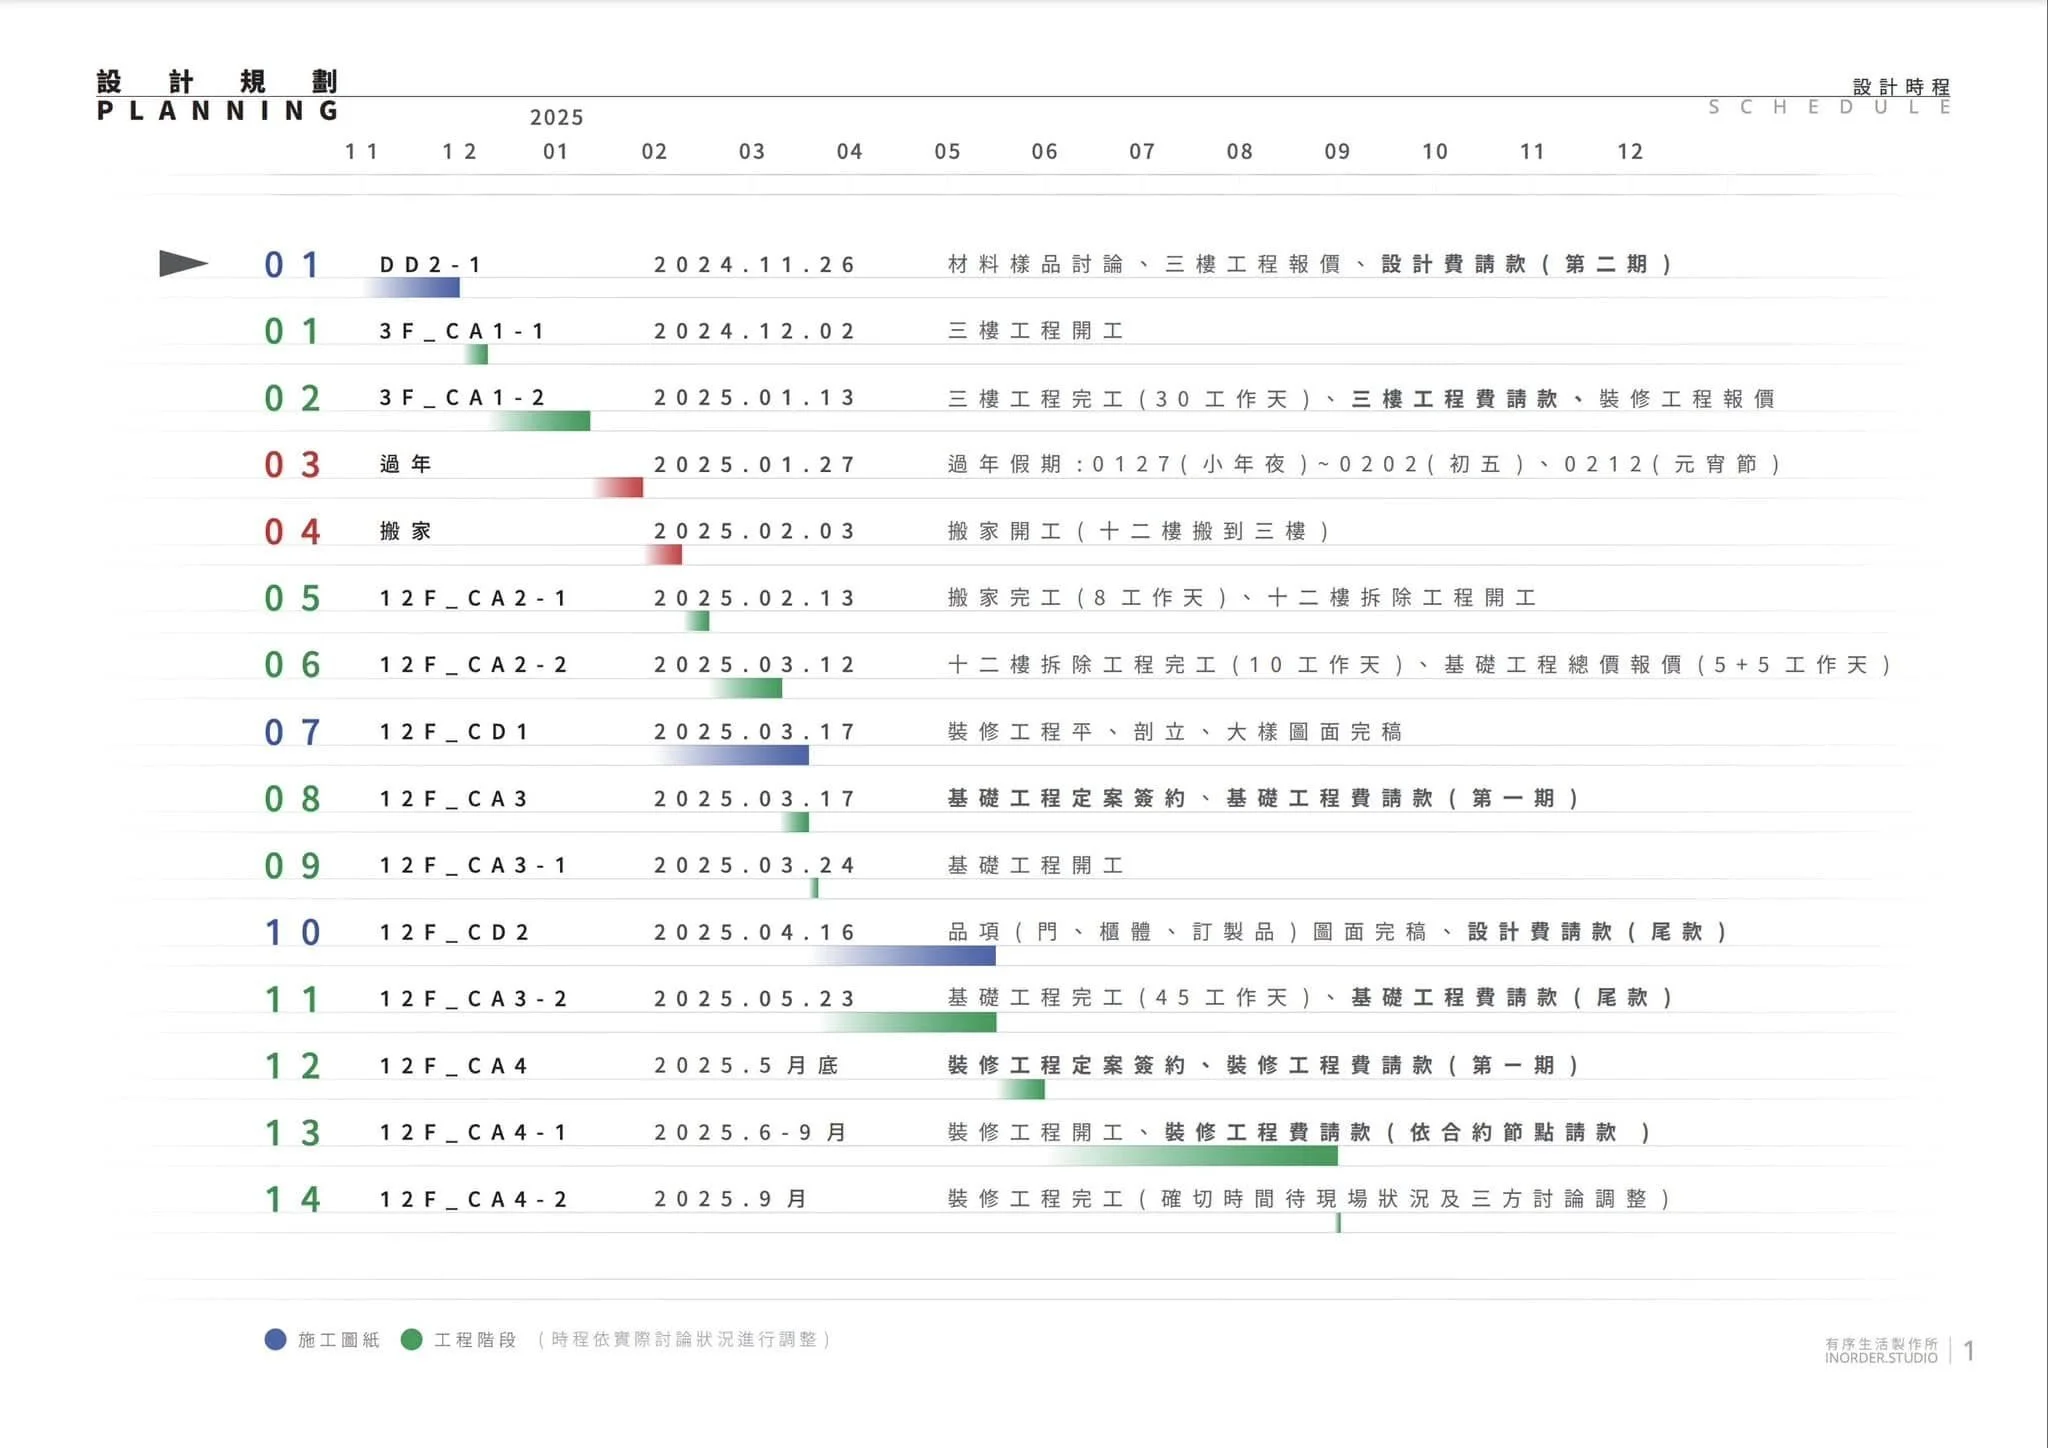Click the 12F_CA2-1 stage code
Viewport: 2048px width, 1448px height.
[x=473, y=598]
